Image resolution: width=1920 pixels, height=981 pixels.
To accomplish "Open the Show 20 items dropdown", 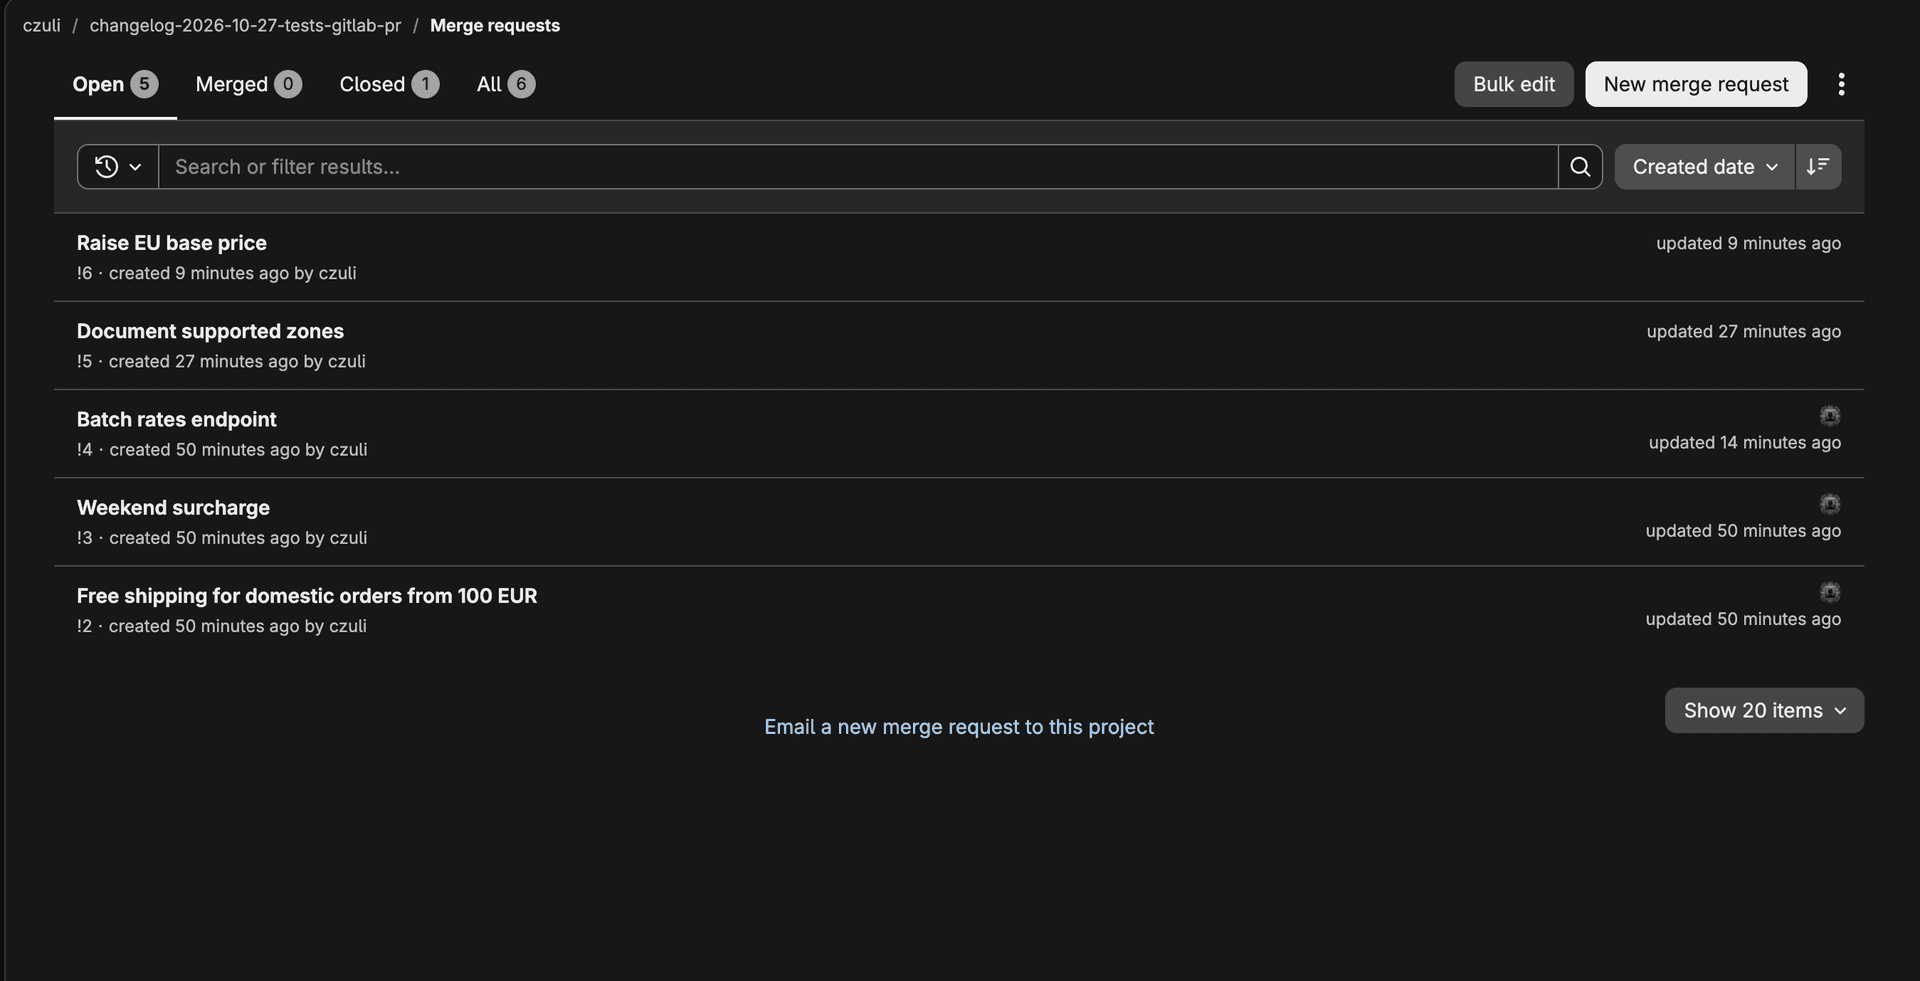I will pos(1764,710).
